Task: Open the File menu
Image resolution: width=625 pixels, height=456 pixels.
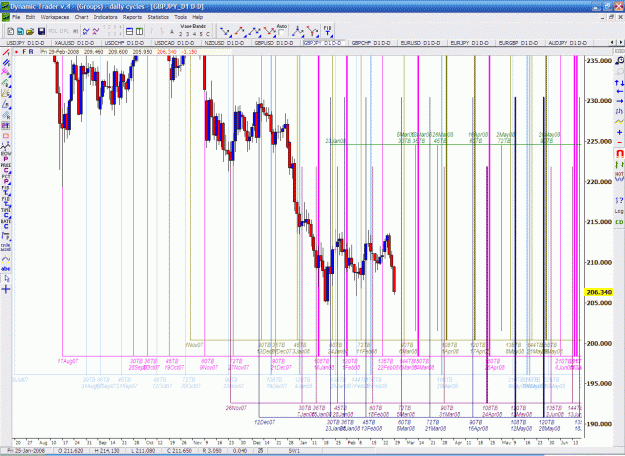Action: 16,17
